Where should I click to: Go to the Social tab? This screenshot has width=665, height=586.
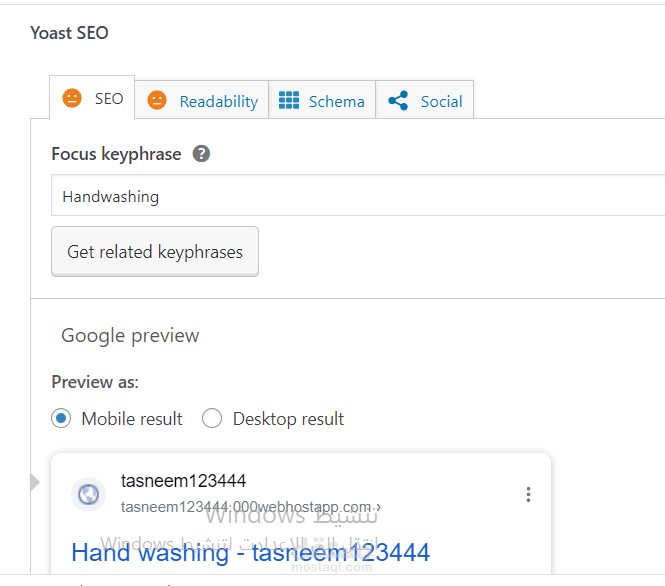441,101
